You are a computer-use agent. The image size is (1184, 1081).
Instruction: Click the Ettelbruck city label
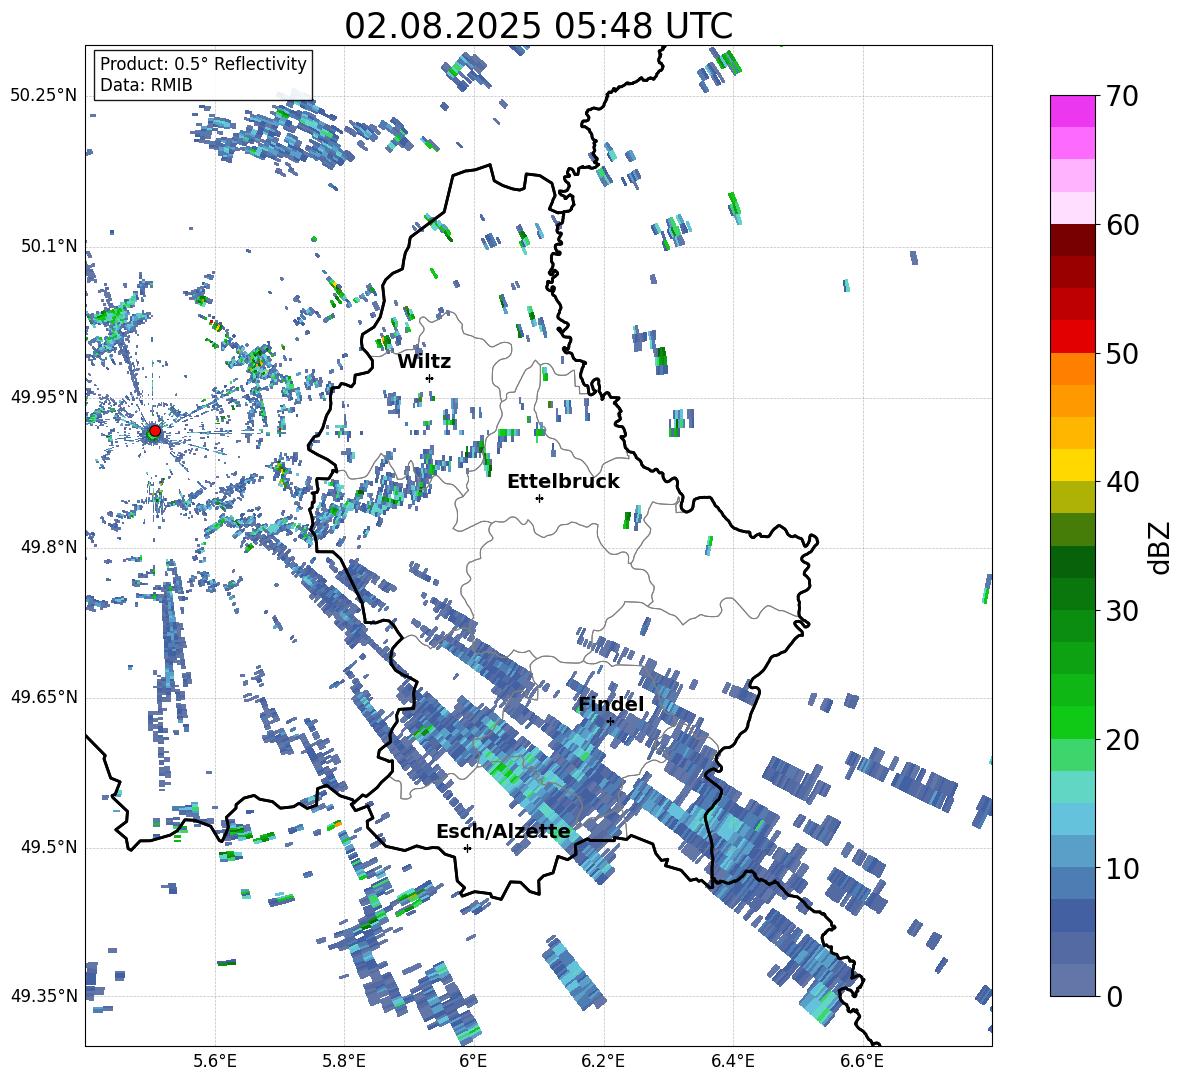tap(563, 482)
